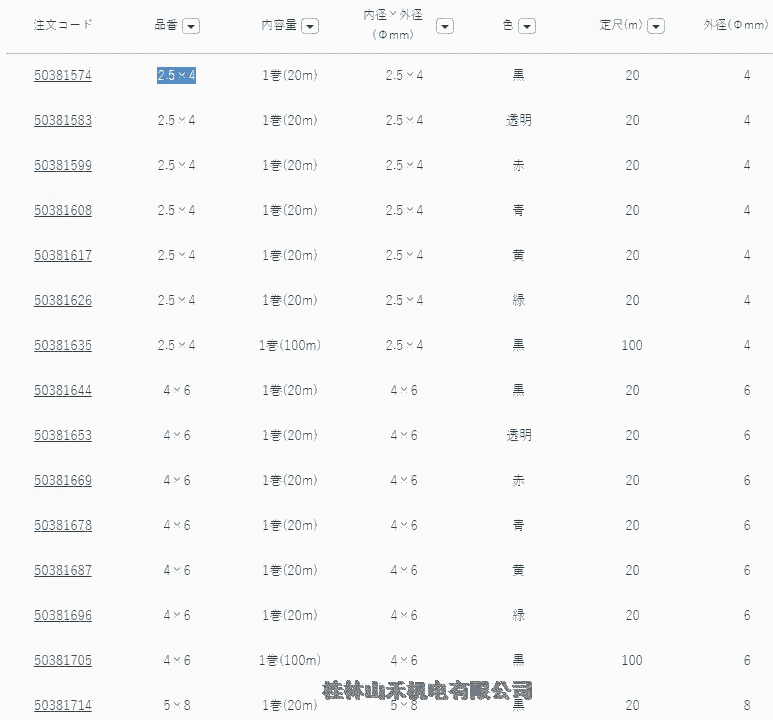Click the highlighted 2.5×4 品番 cell

176,75
